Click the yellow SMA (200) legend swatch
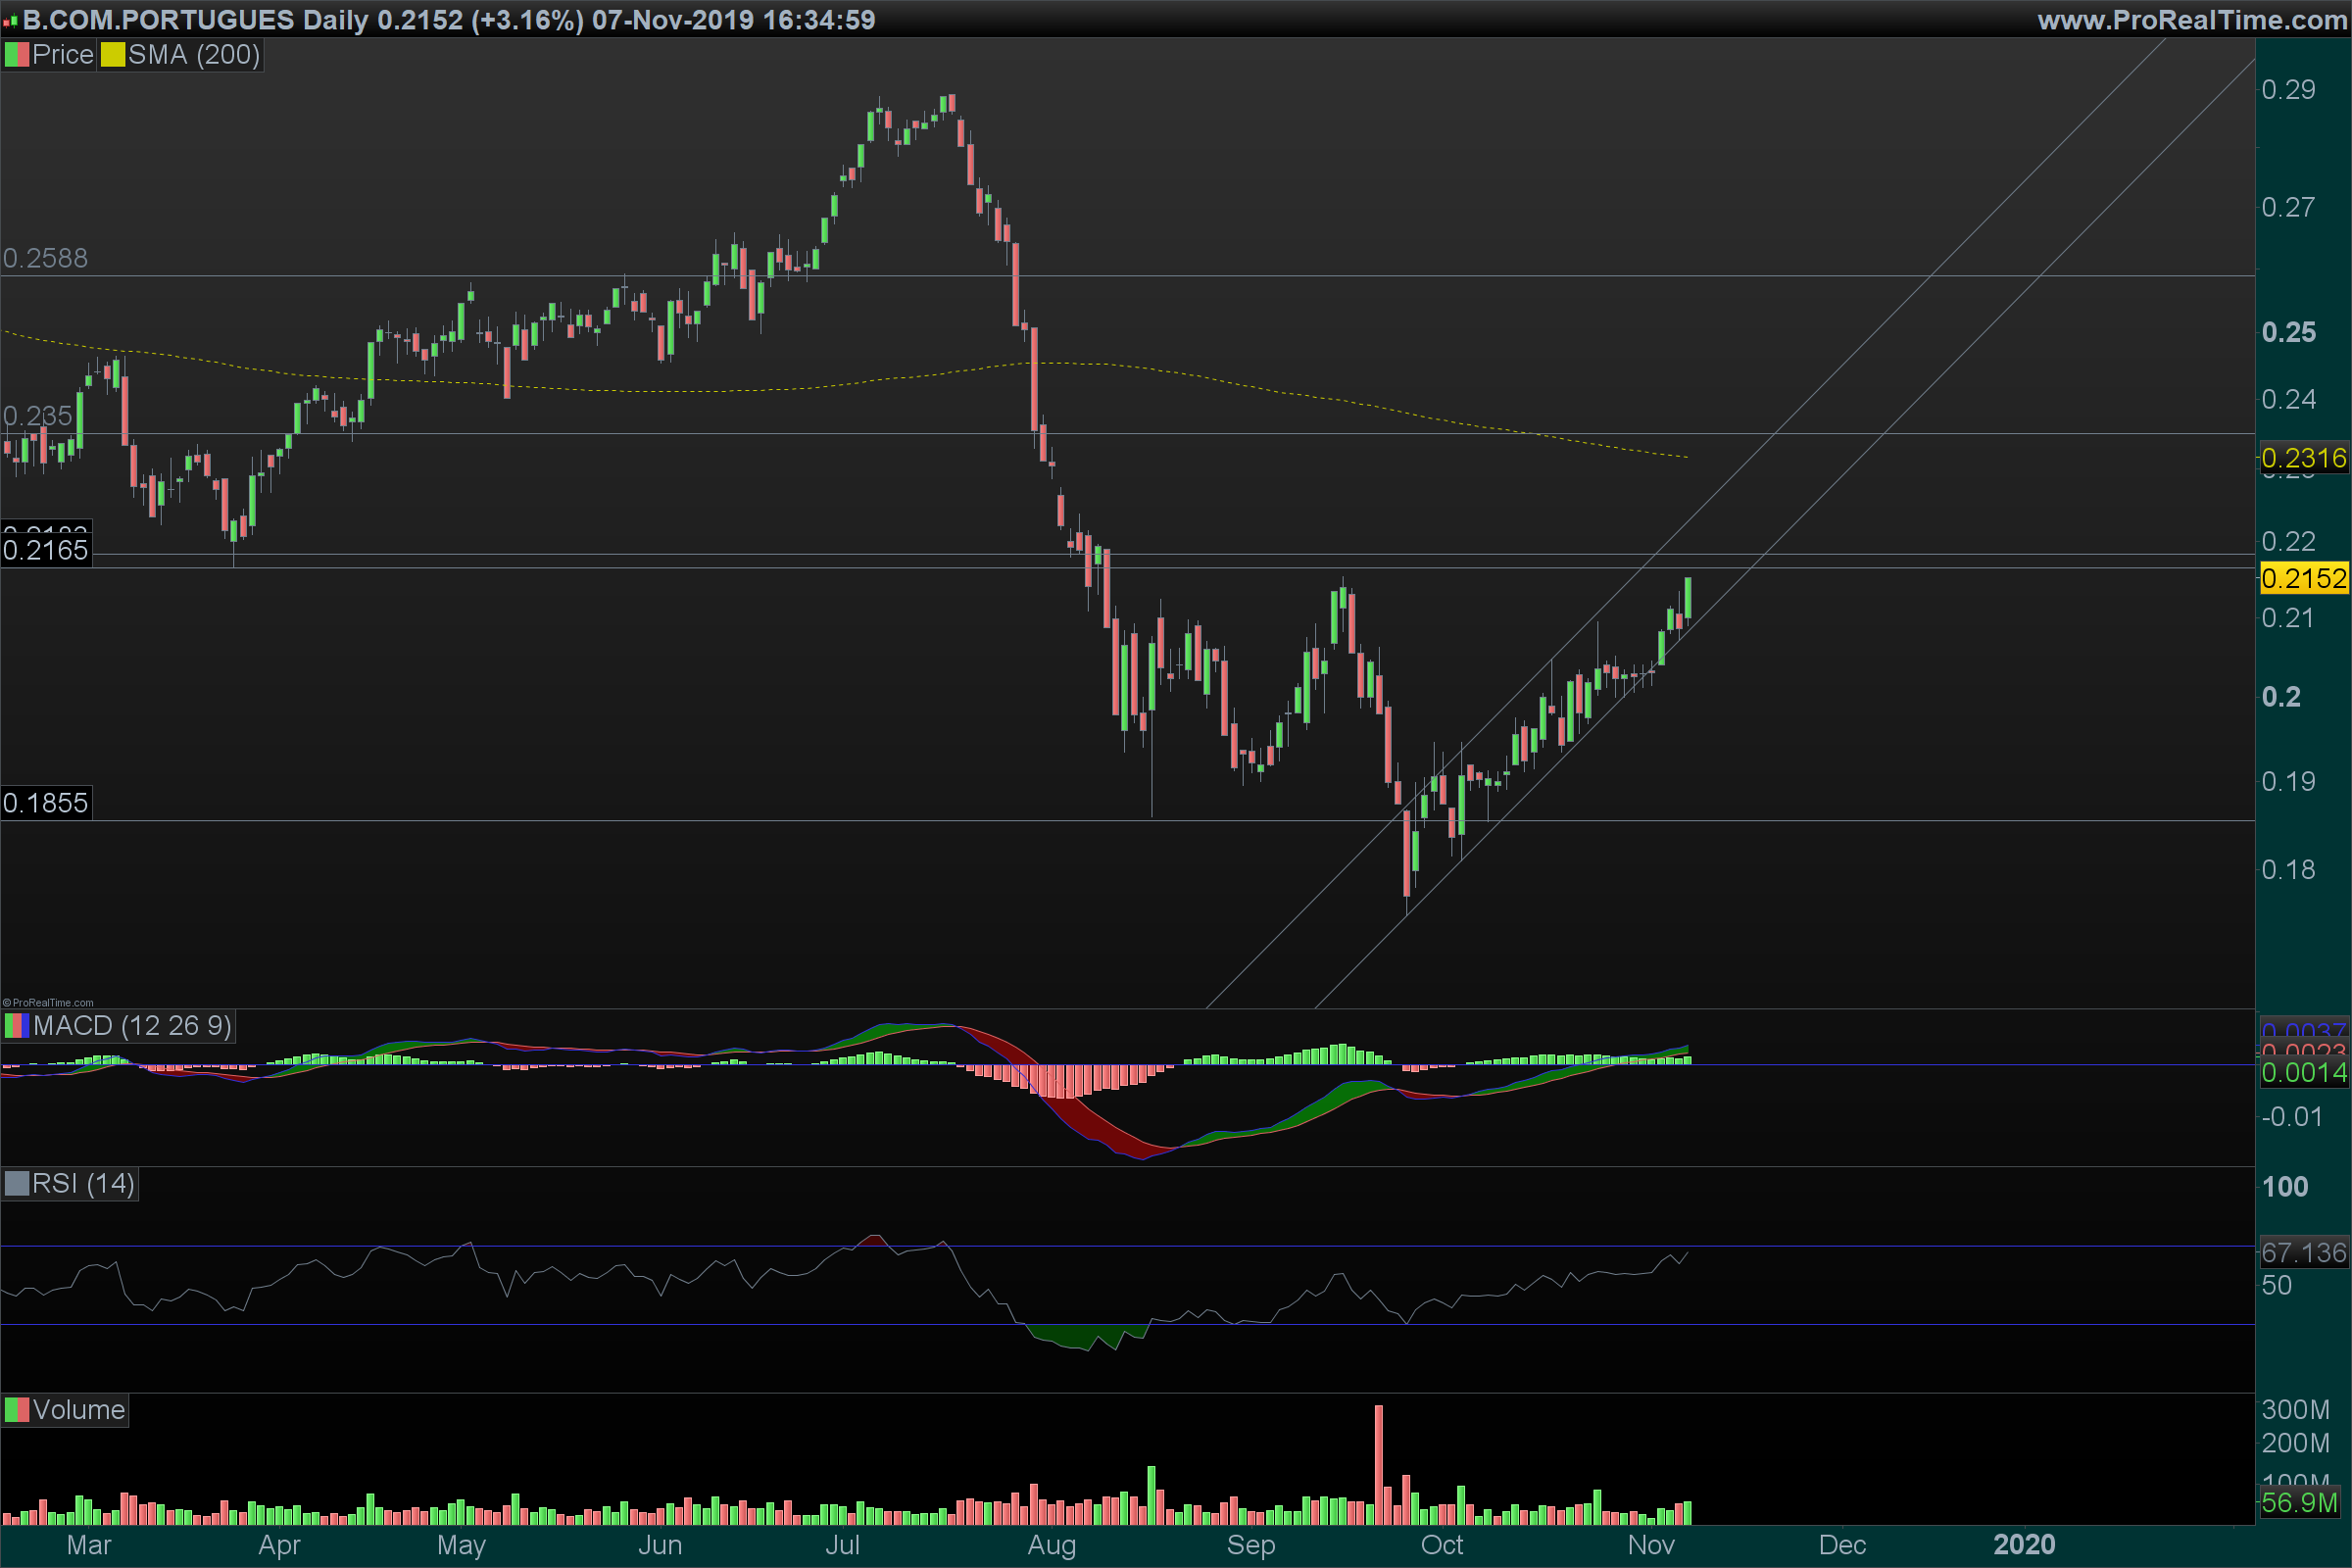 click(112, 55)
